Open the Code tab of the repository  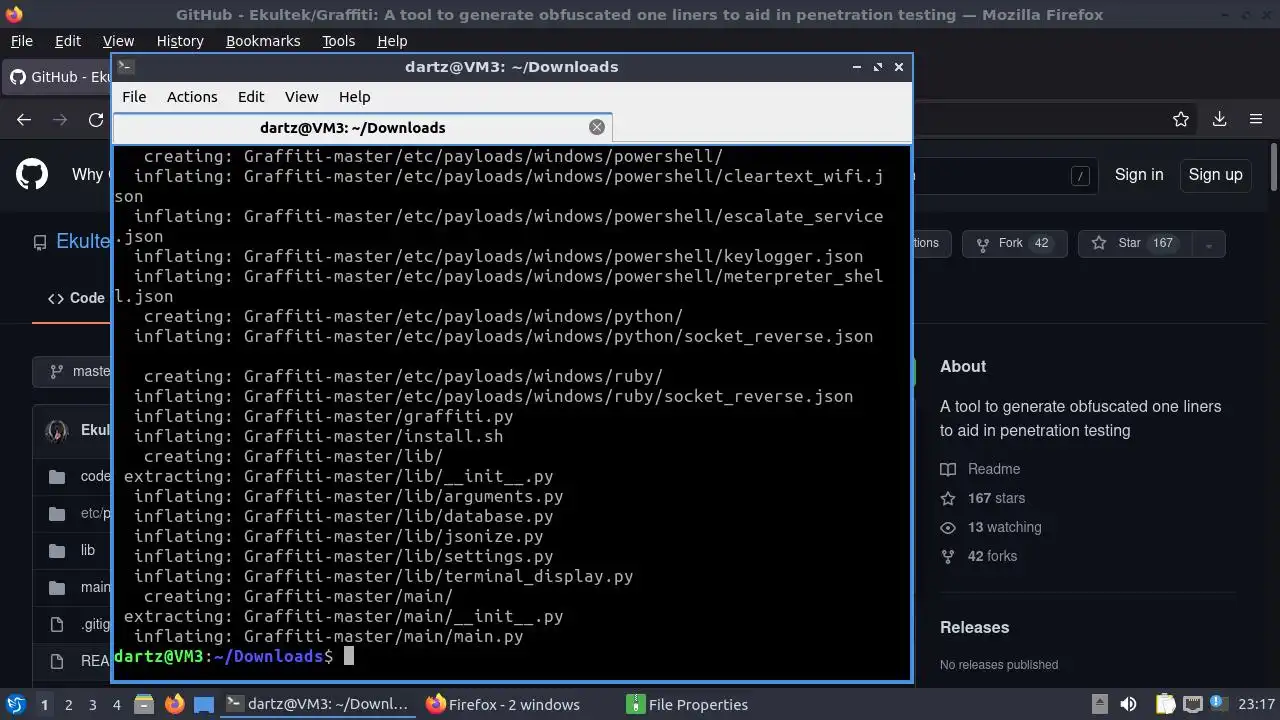(75, 298)
